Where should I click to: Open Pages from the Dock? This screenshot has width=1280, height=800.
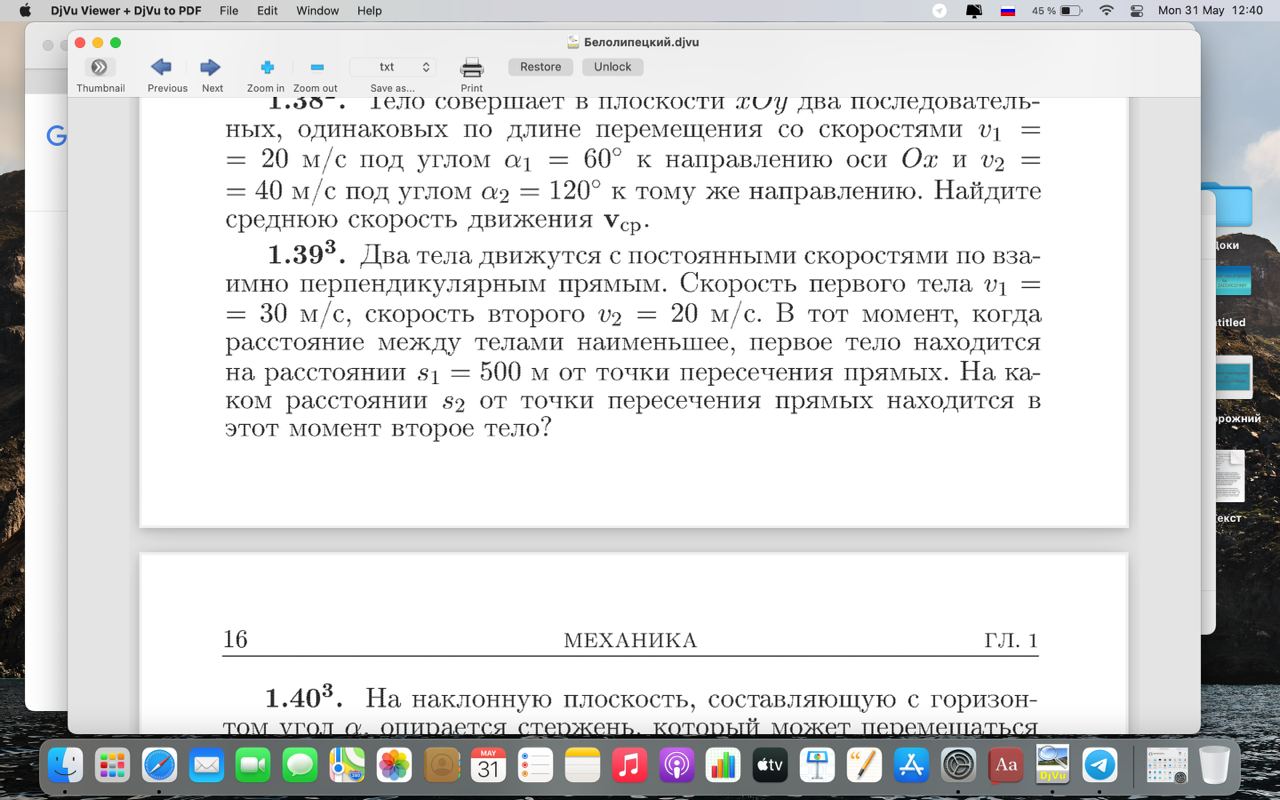click(x=864, y=765)
